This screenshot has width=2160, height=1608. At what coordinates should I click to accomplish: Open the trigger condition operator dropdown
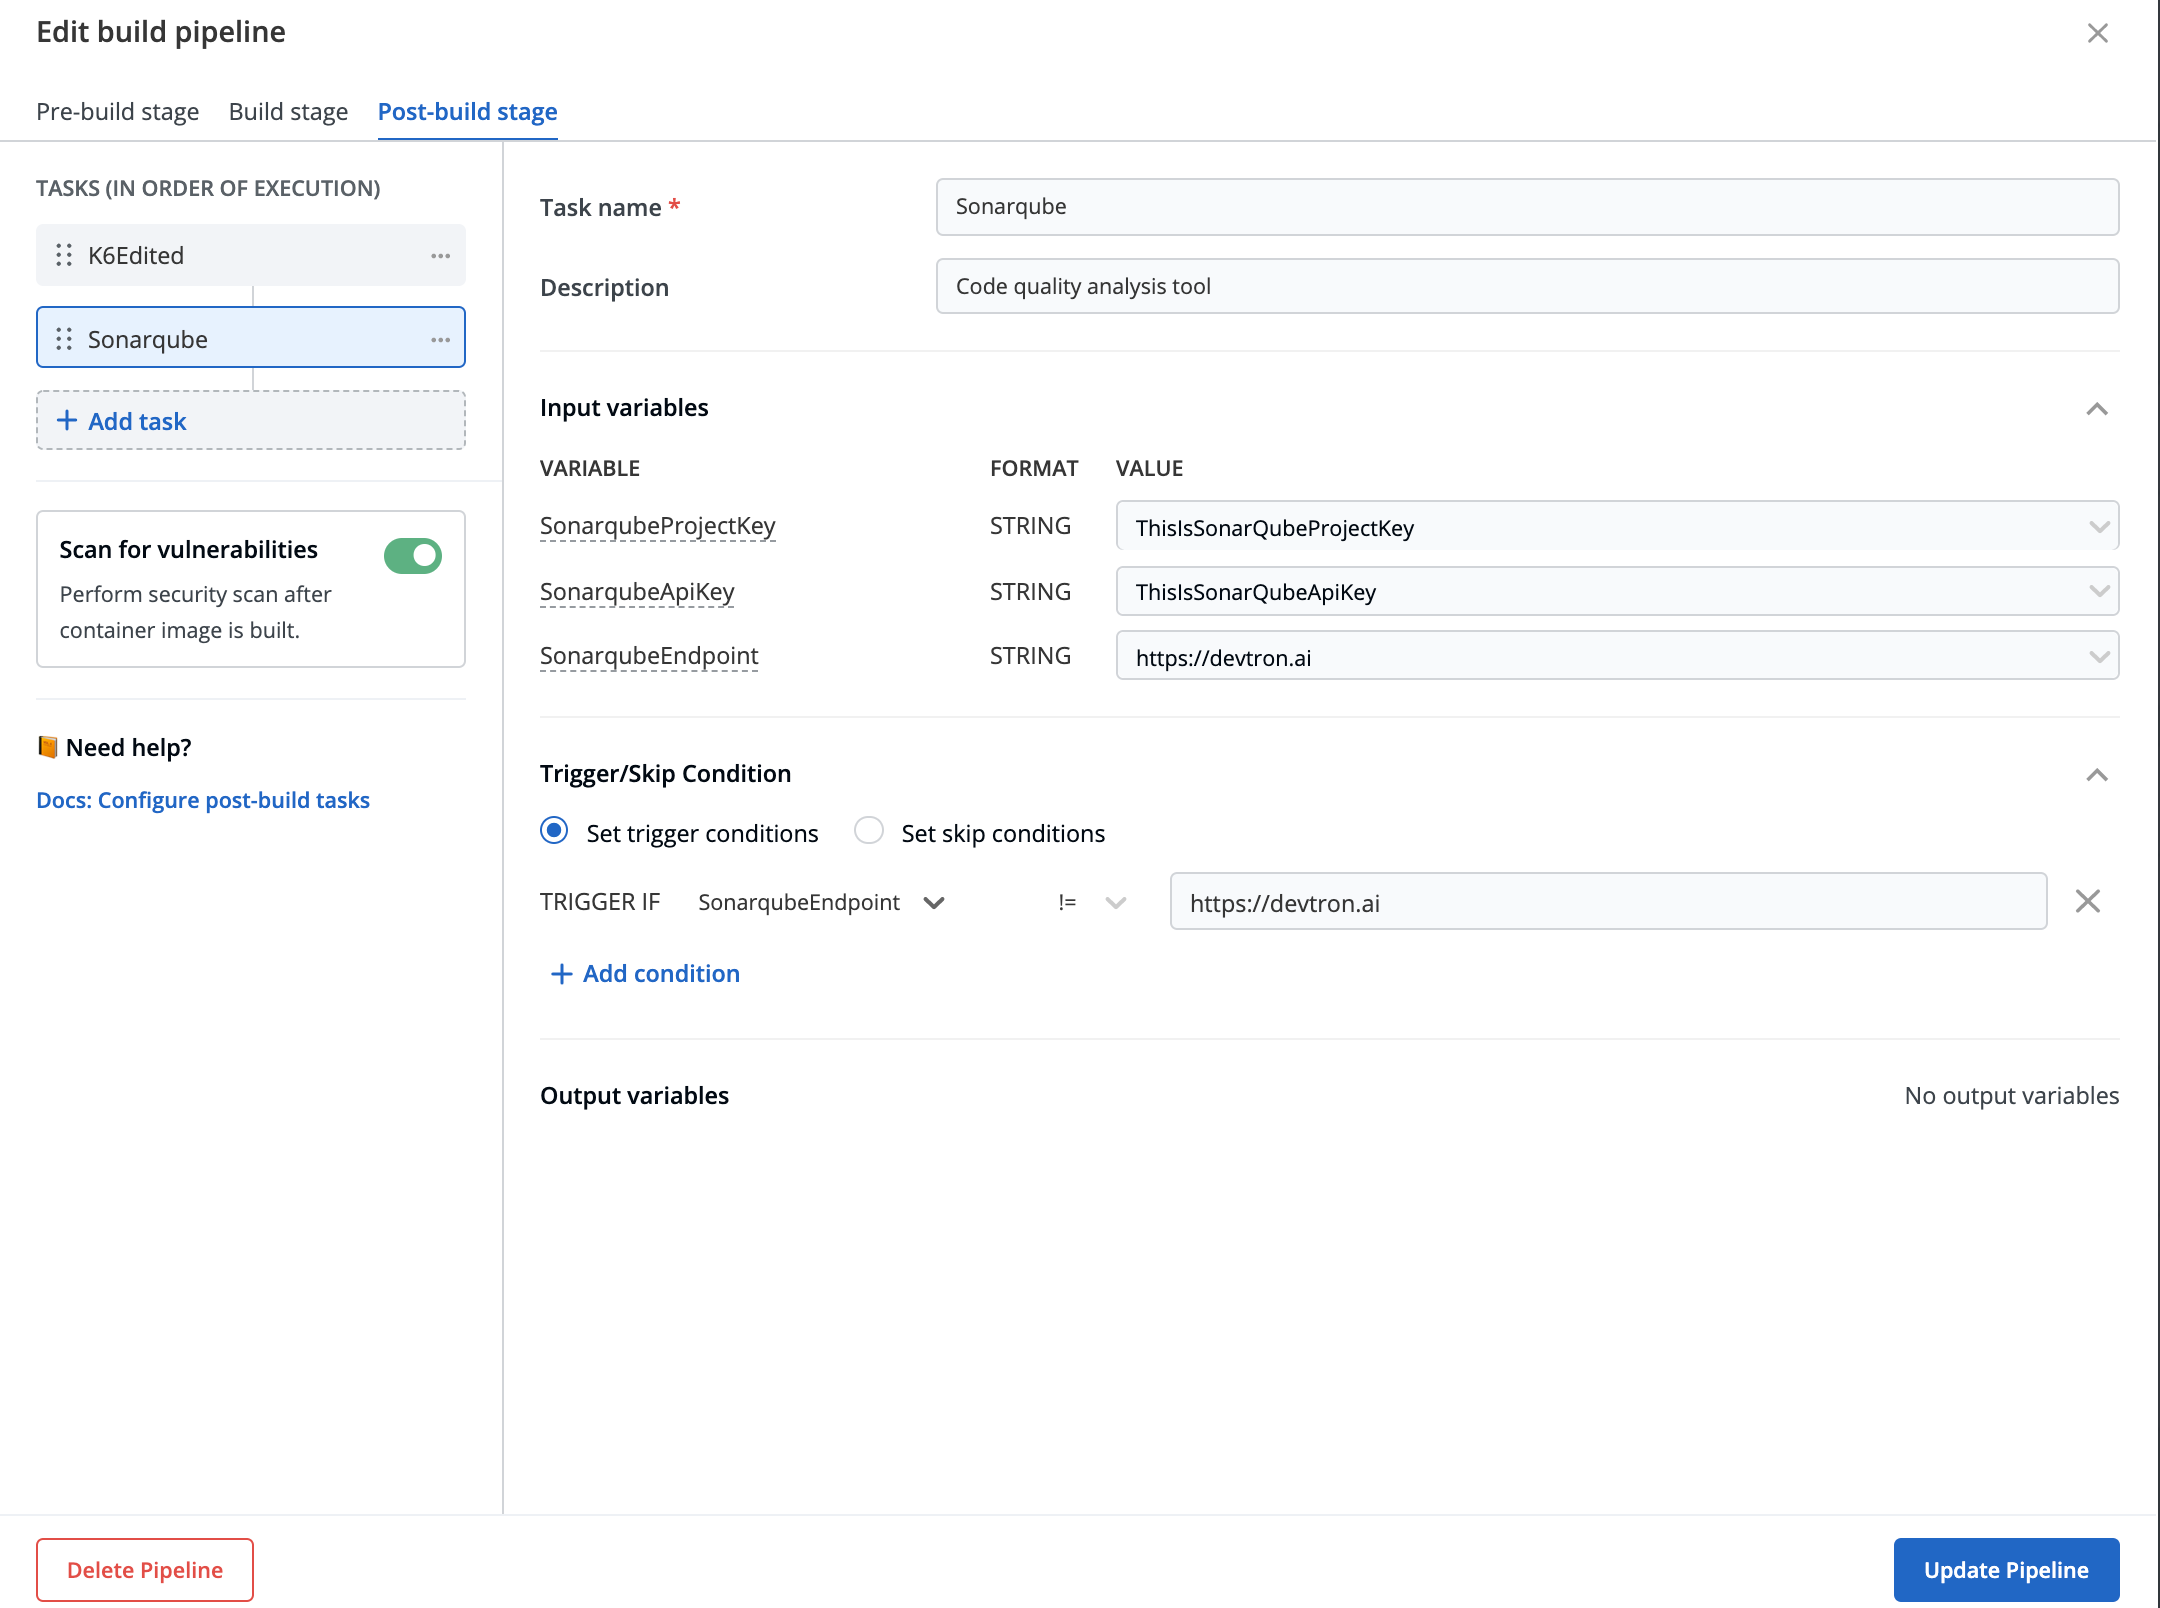click(x=1115, y=901)
